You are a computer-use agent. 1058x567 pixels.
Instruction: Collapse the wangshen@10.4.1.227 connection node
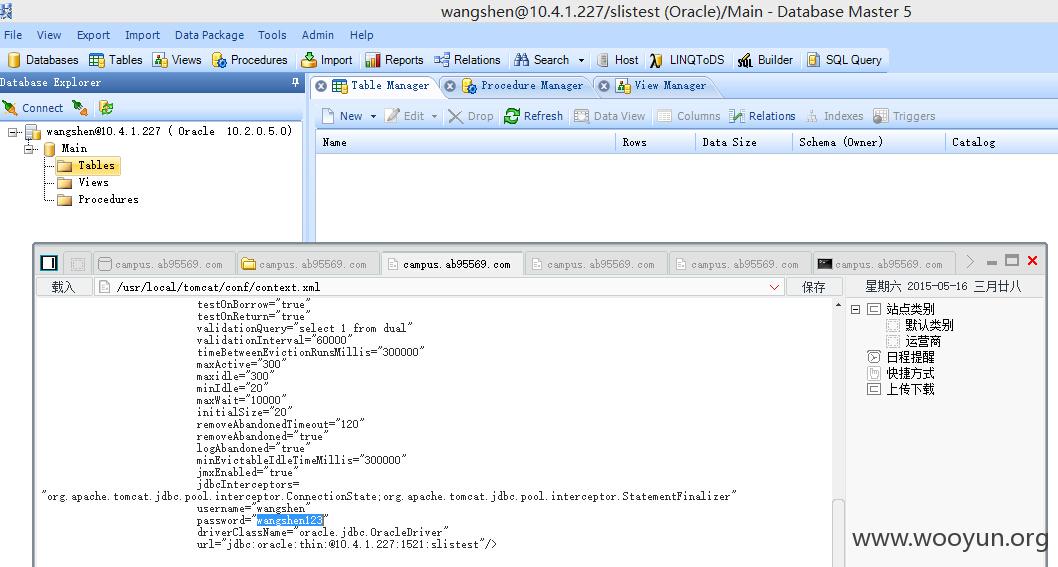tap(12, 132)
